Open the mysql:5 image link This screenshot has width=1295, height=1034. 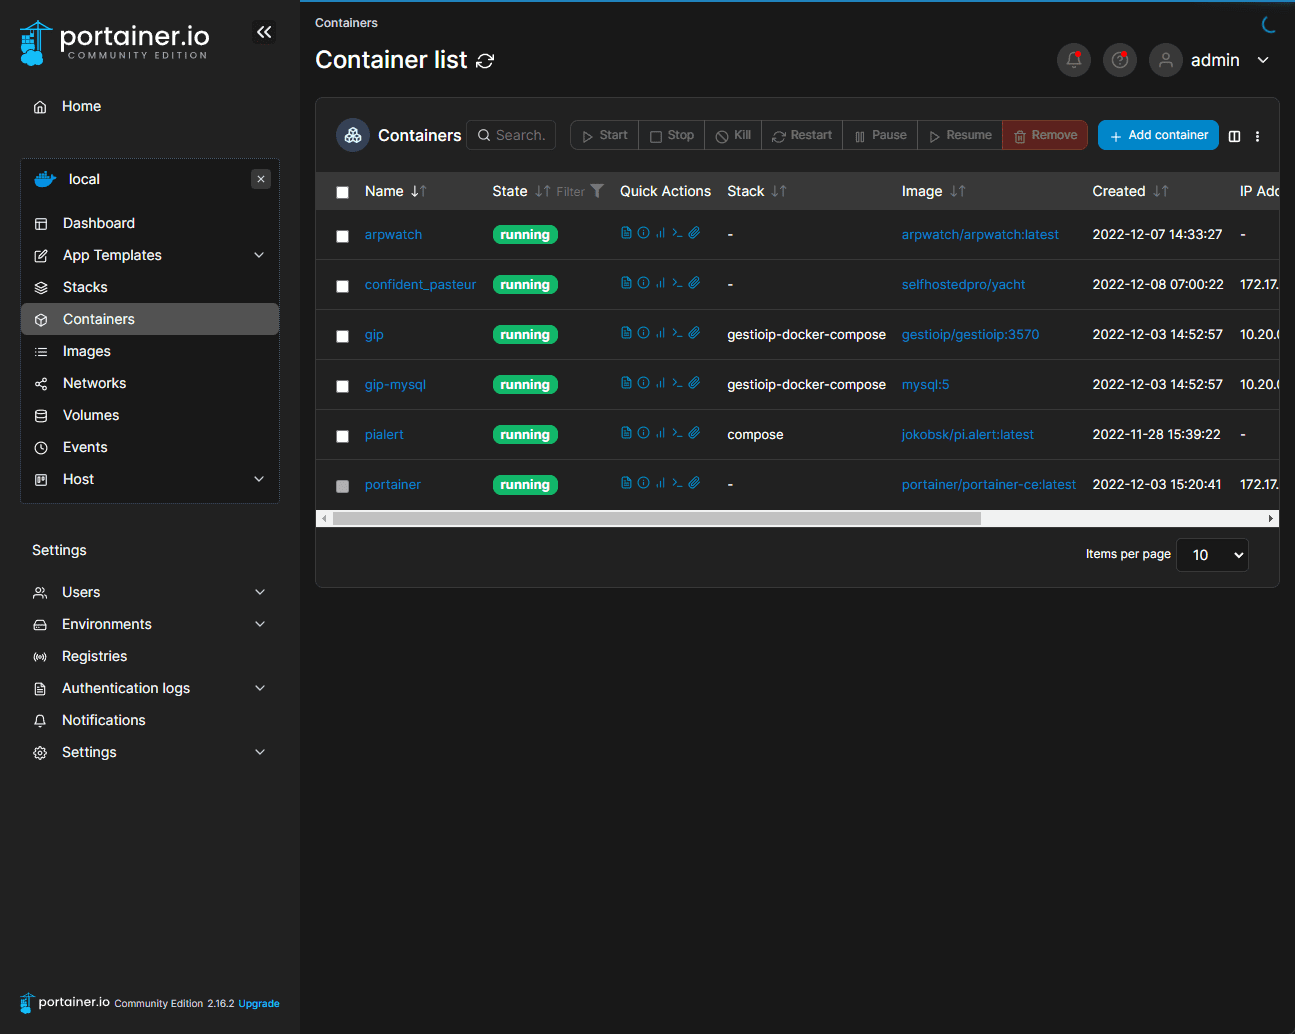(925, 383)
